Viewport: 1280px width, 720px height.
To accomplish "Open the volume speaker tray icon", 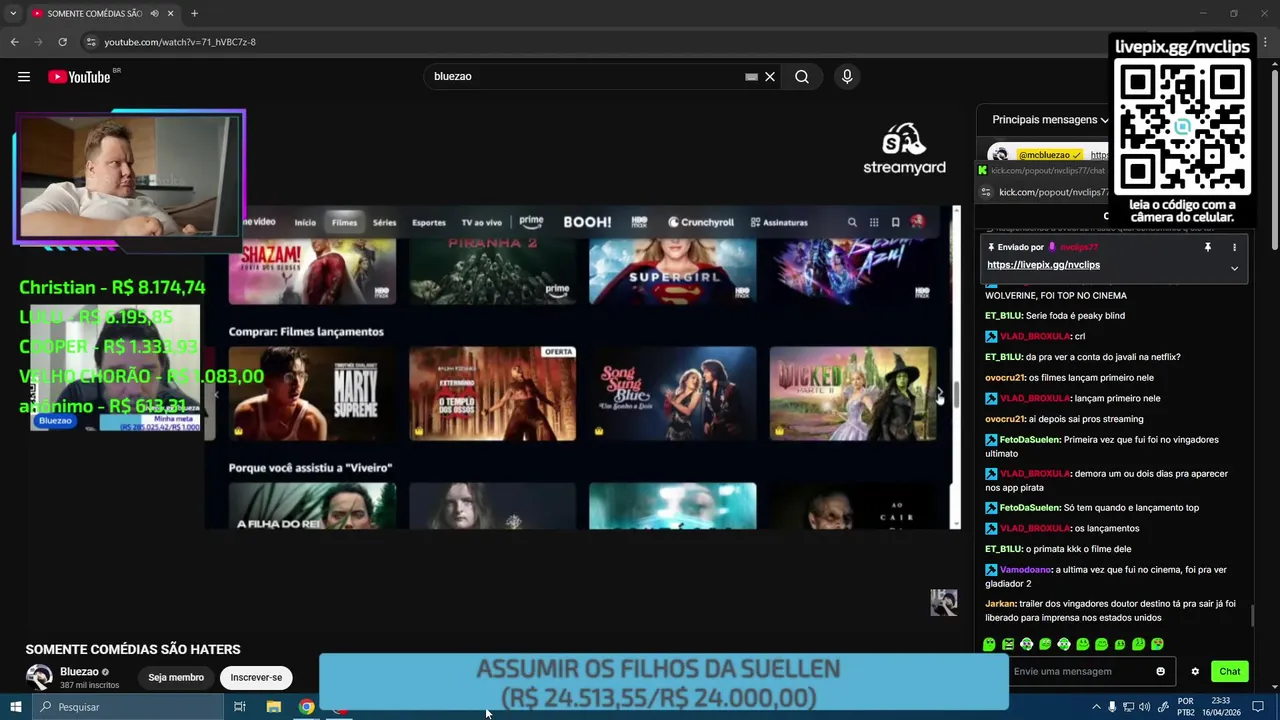I will point(1144,707).
